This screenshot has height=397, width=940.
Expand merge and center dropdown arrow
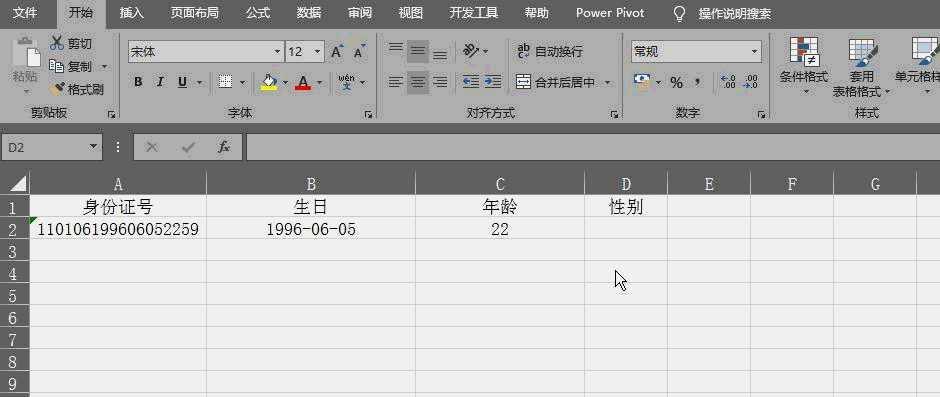click(607, 82)
